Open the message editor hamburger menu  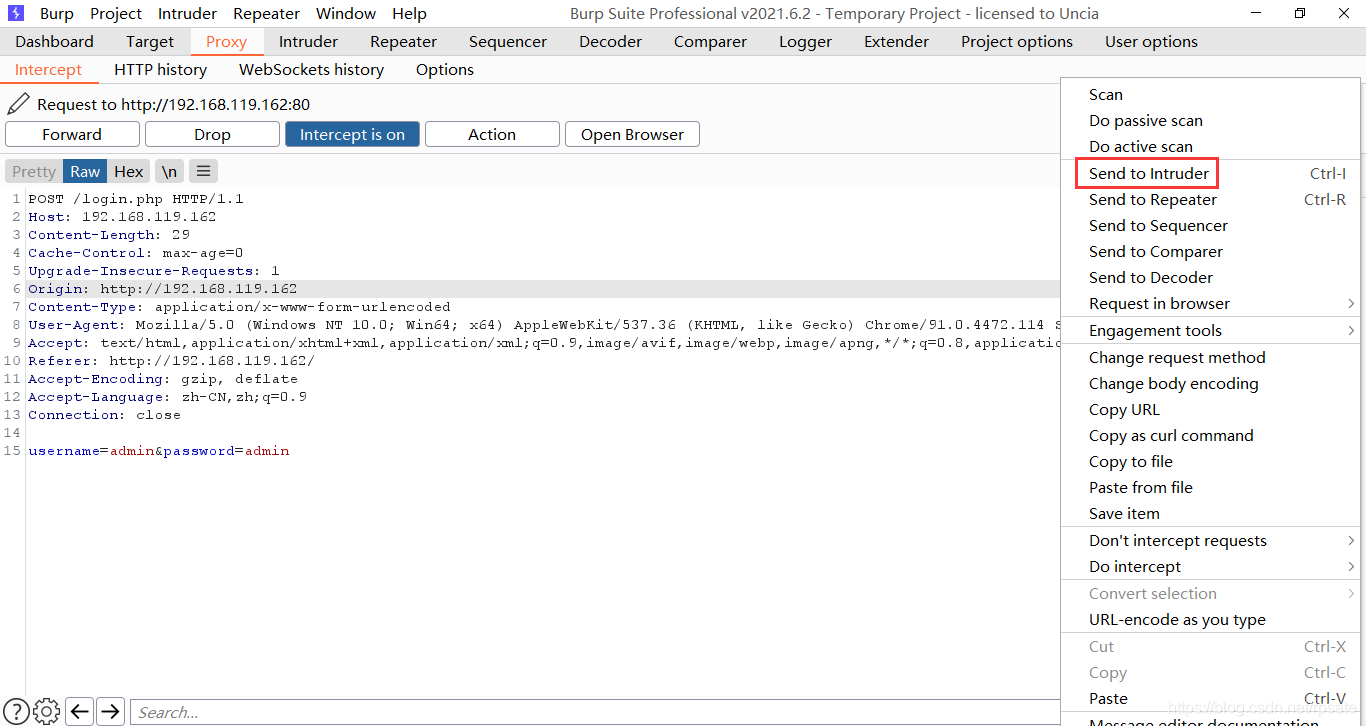coord(203,171)
